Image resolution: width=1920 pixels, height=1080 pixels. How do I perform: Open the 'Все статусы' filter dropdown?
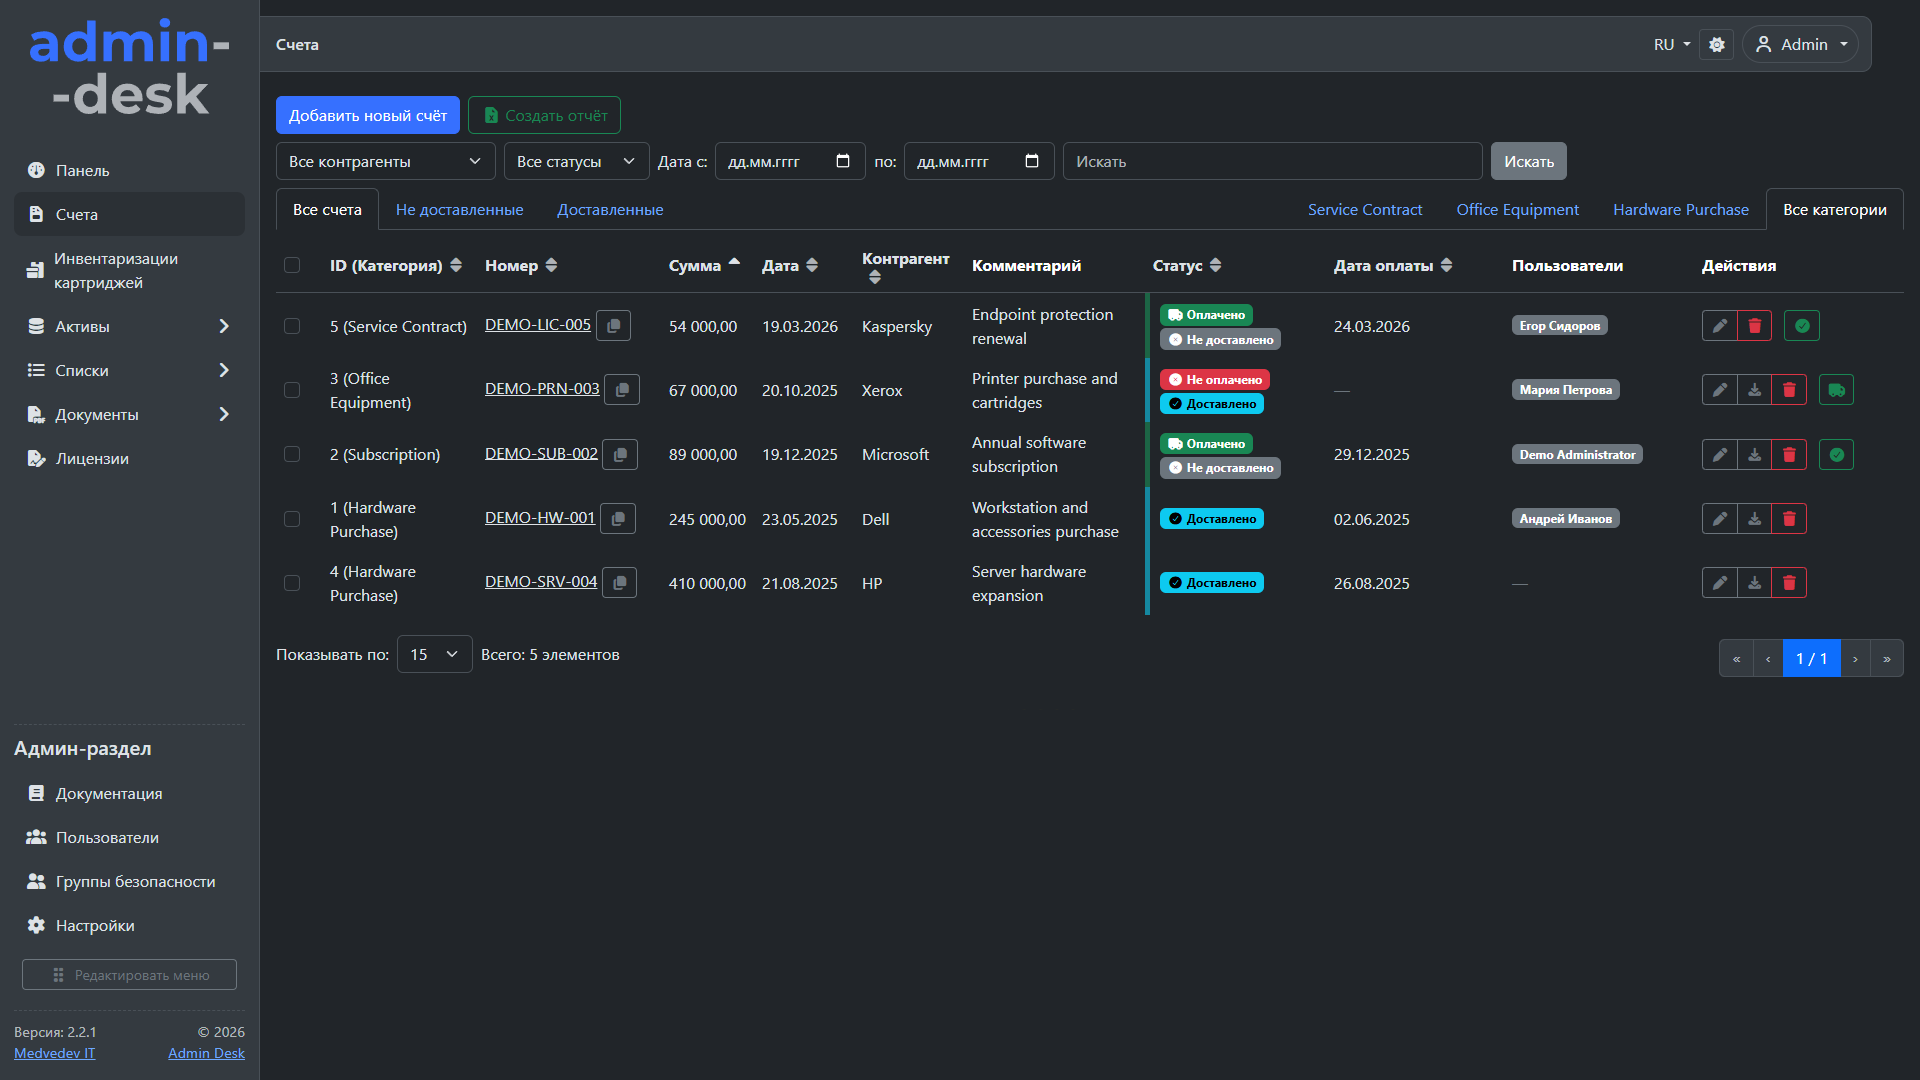coord(576,162)
